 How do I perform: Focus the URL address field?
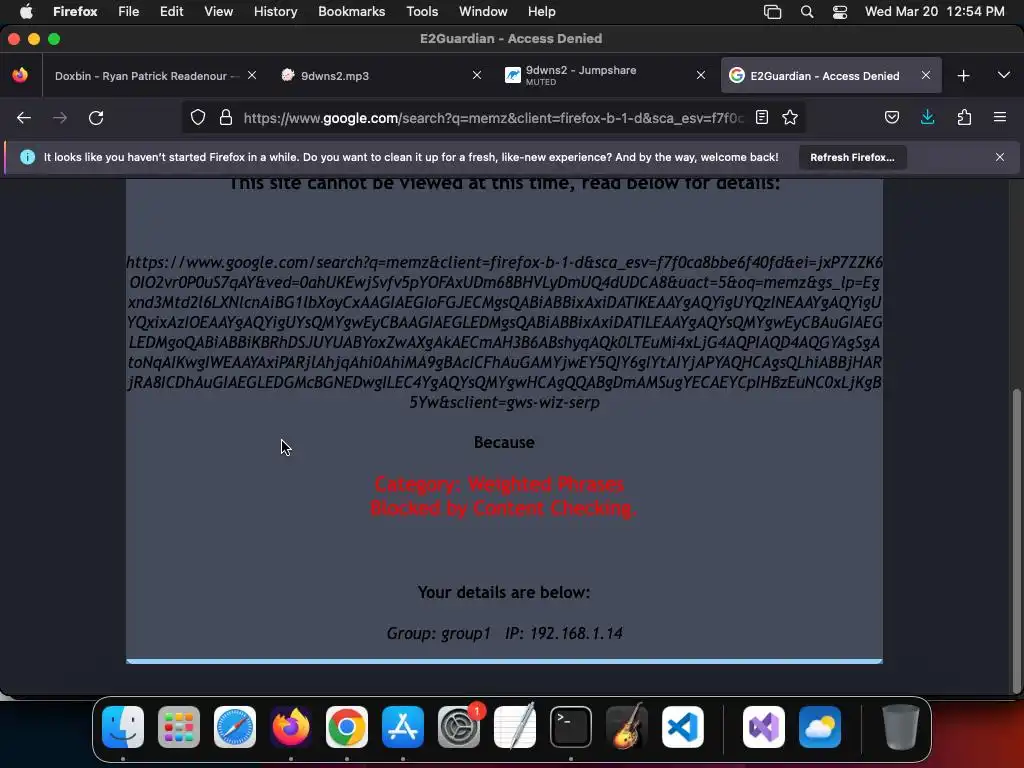(x=493, y=118)
